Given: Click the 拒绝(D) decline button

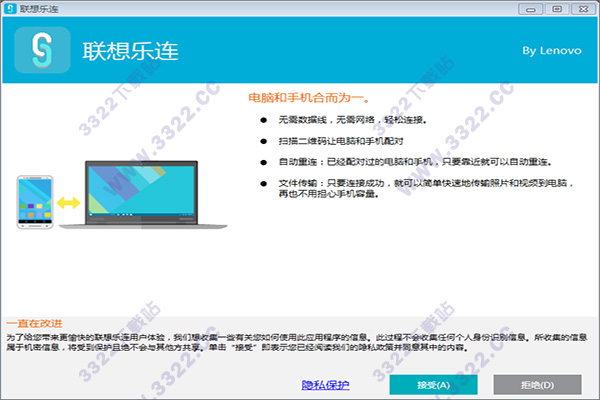Looking at the screenshot, I should tap(537, 385).
